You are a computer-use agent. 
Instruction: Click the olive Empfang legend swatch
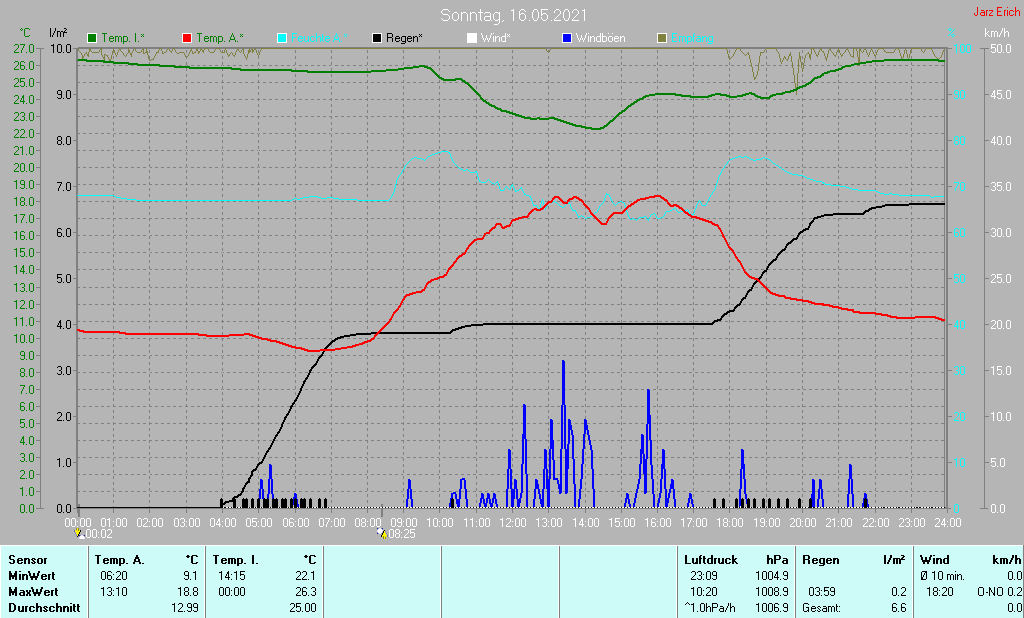pos(662,39)
